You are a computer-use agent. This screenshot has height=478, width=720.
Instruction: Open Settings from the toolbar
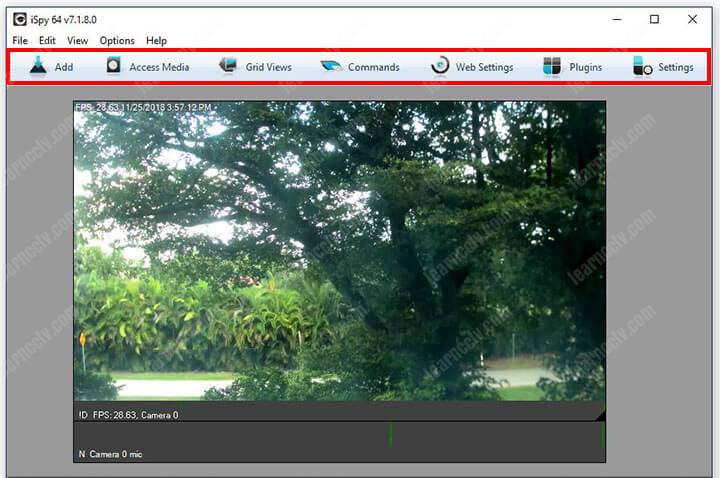click(x=642, y=67)
